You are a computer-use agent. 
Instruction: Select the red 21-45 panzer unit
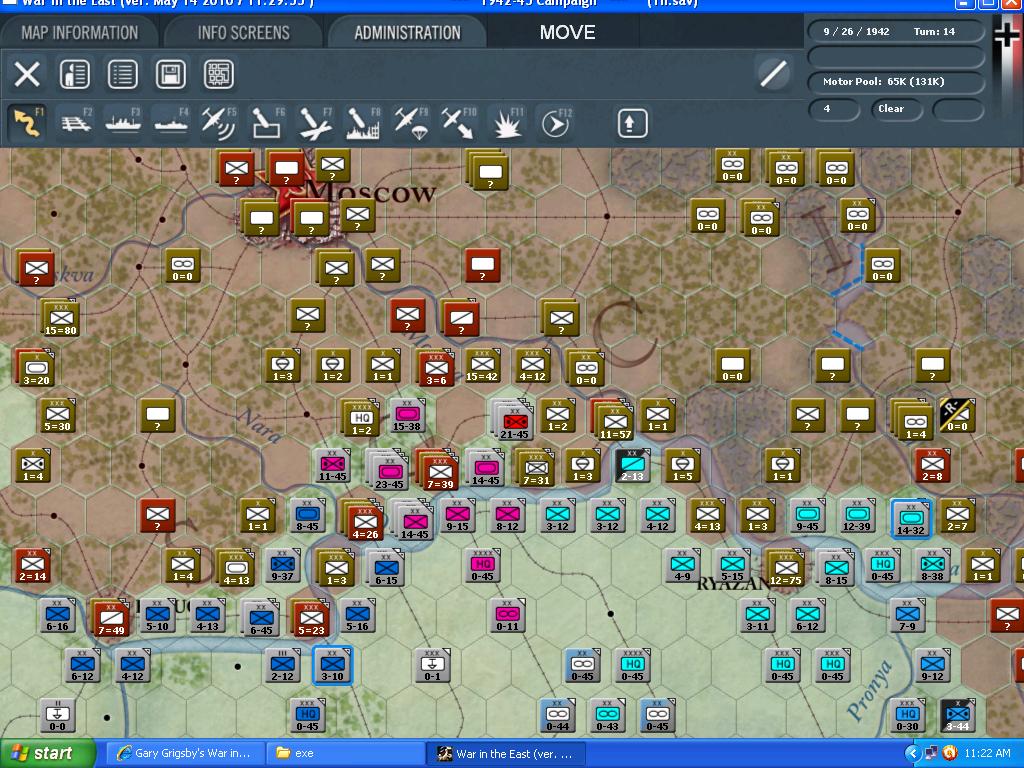[x=515, y=422]
